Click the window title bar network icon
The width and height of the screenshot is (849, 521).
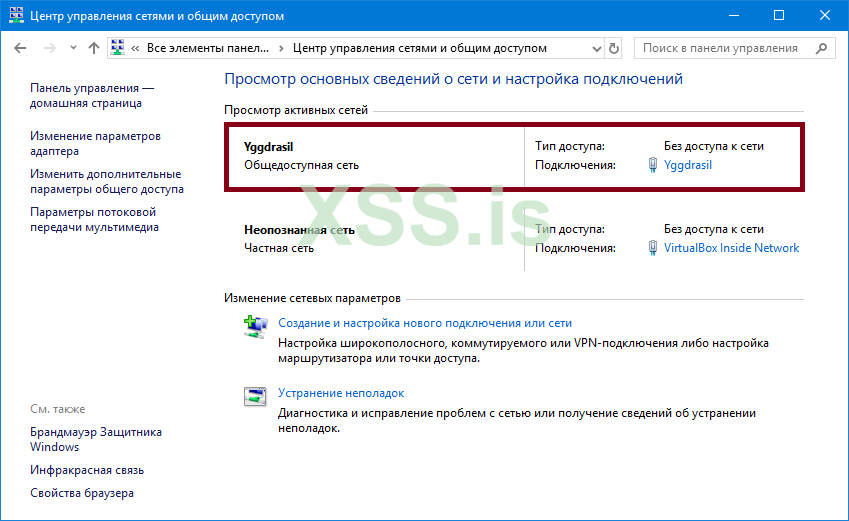point(16,15)
